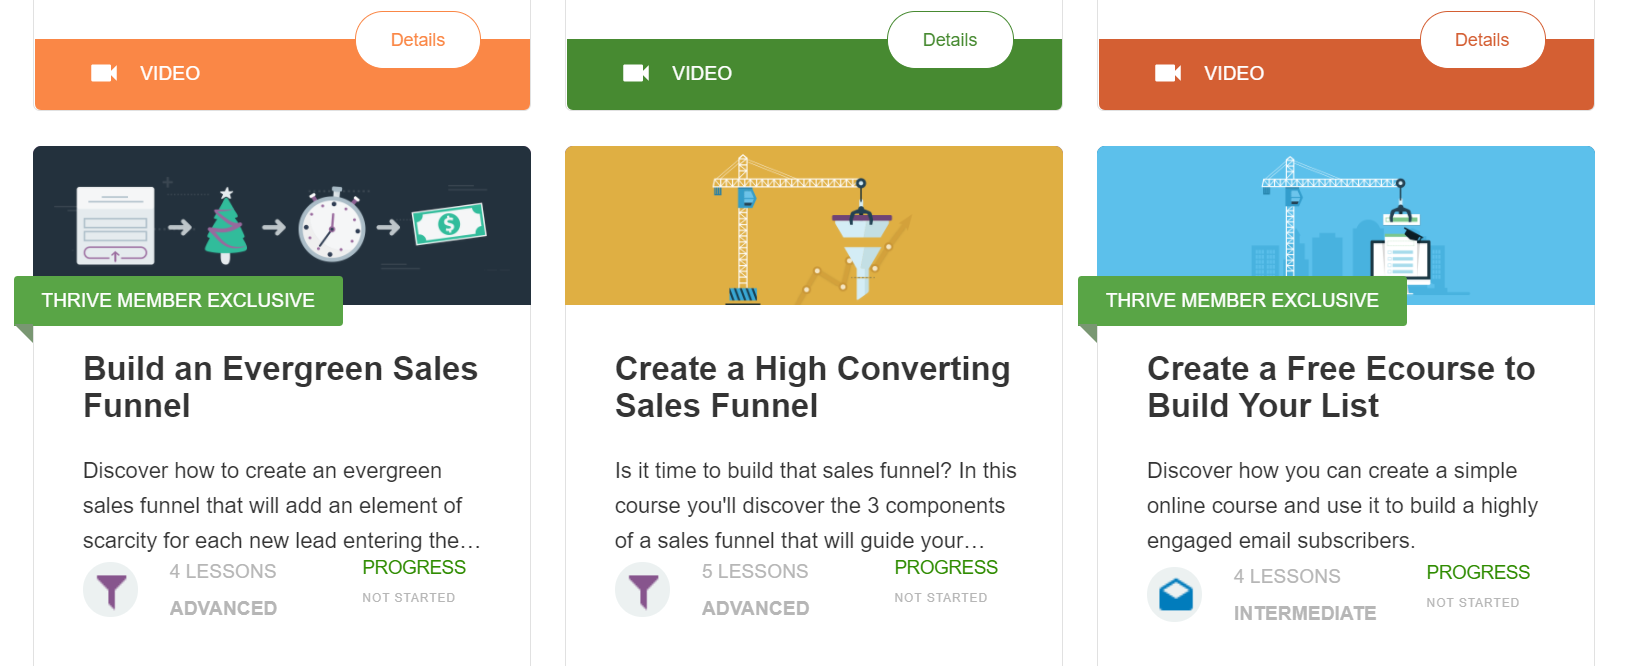Screen dimensions: 1629x666
Task: Click funnel icon under Create a High Converting Sales Funnel
Action: [643, 590]
